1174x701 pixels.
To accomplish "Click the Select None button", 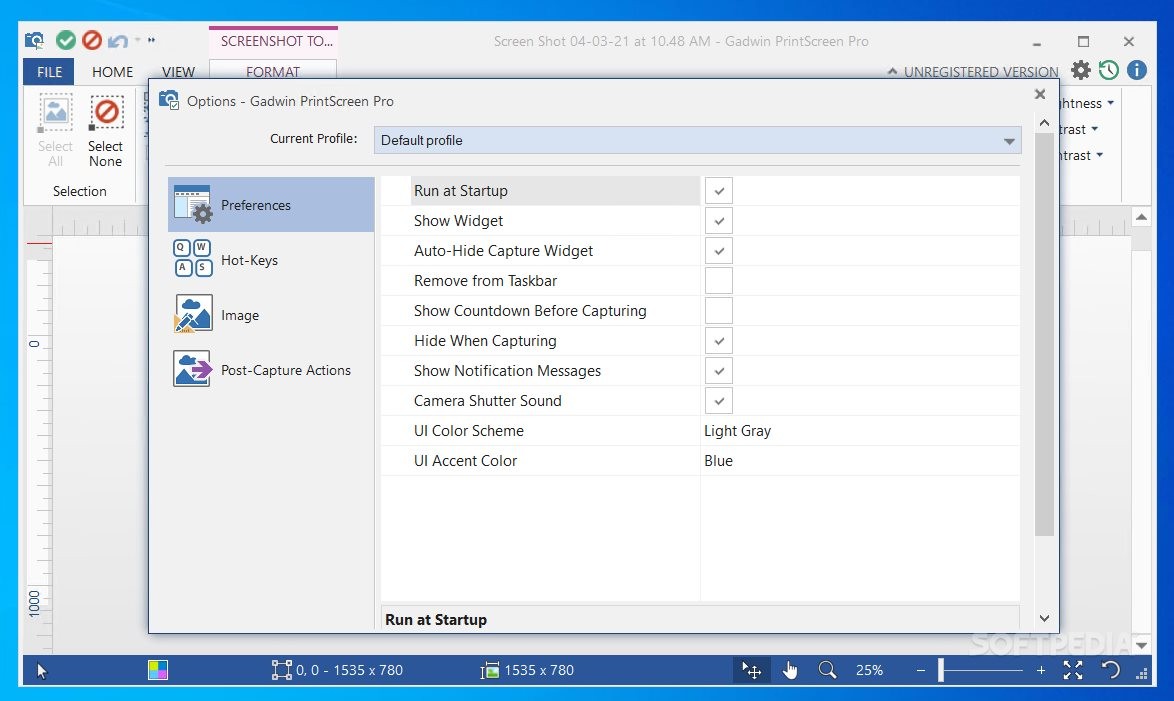I will (x=105, y=130).
